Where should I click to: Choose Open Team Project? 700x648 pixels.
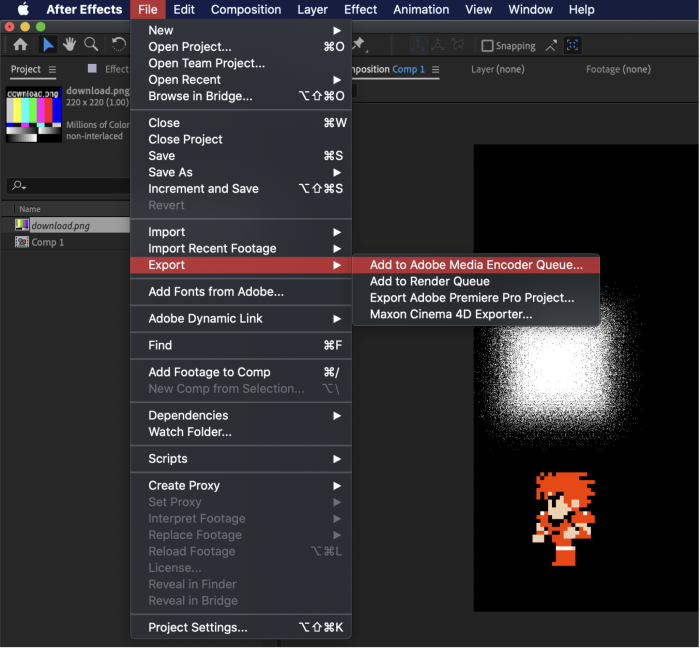(241, 63)
